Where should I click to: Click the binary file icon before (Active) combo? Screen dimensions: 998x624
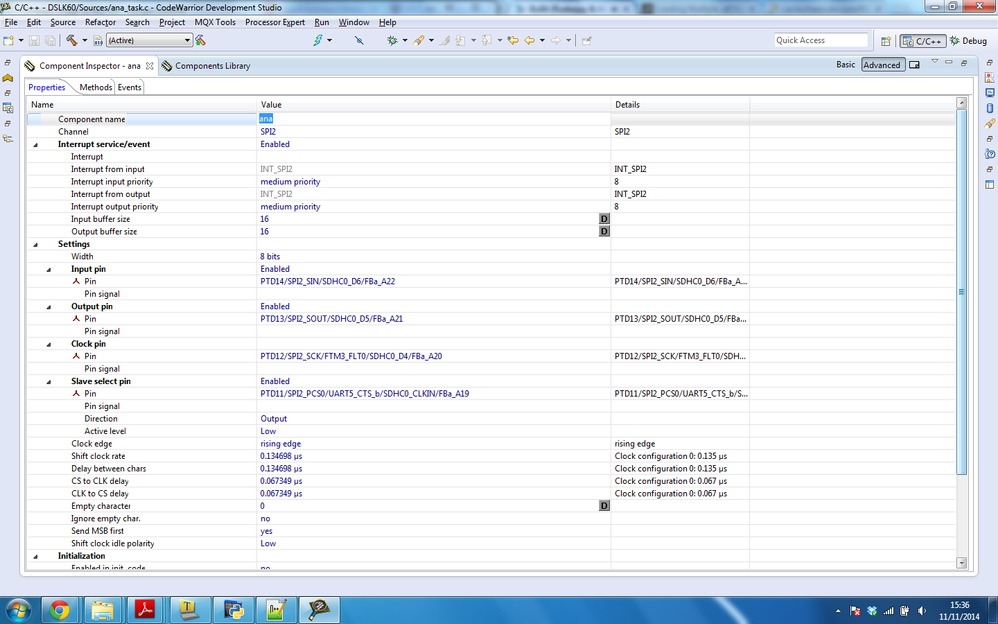click(97, 40)
